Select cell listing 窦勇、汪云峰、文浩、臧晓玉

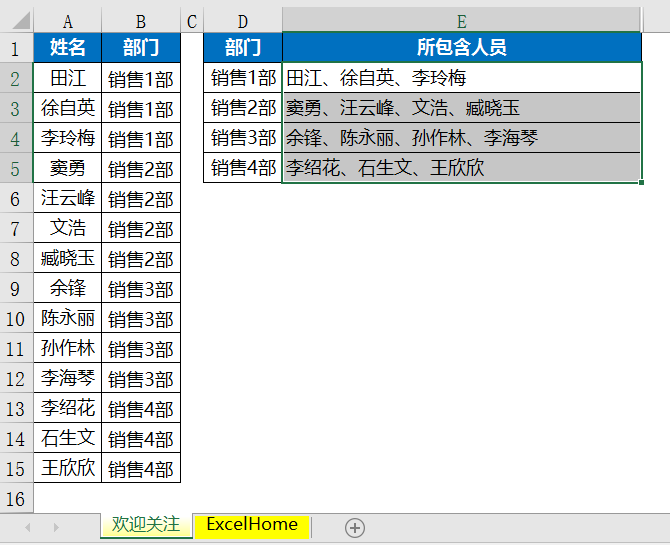click(461, 108)
